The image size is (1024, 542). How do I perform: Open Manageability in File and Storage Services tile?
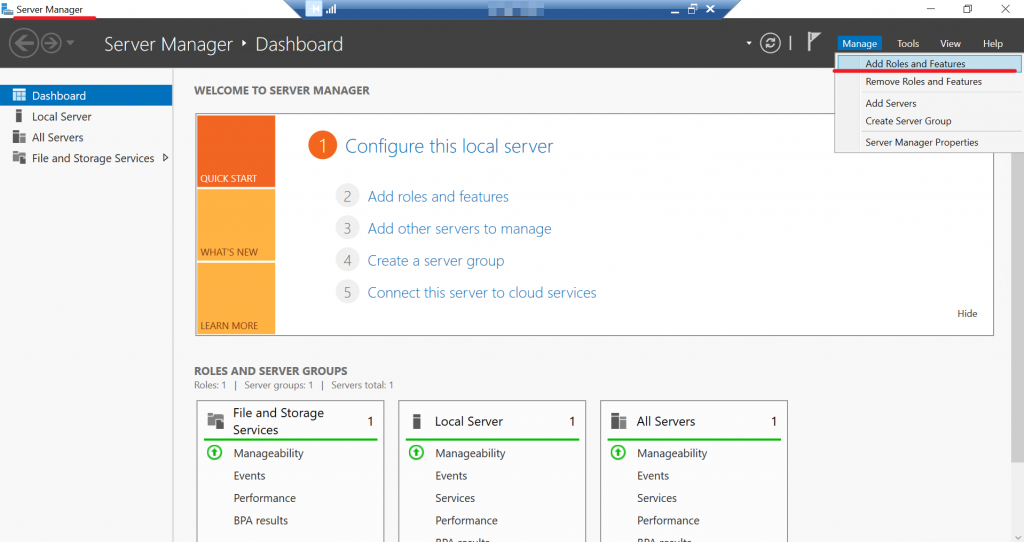pos(268,453)
